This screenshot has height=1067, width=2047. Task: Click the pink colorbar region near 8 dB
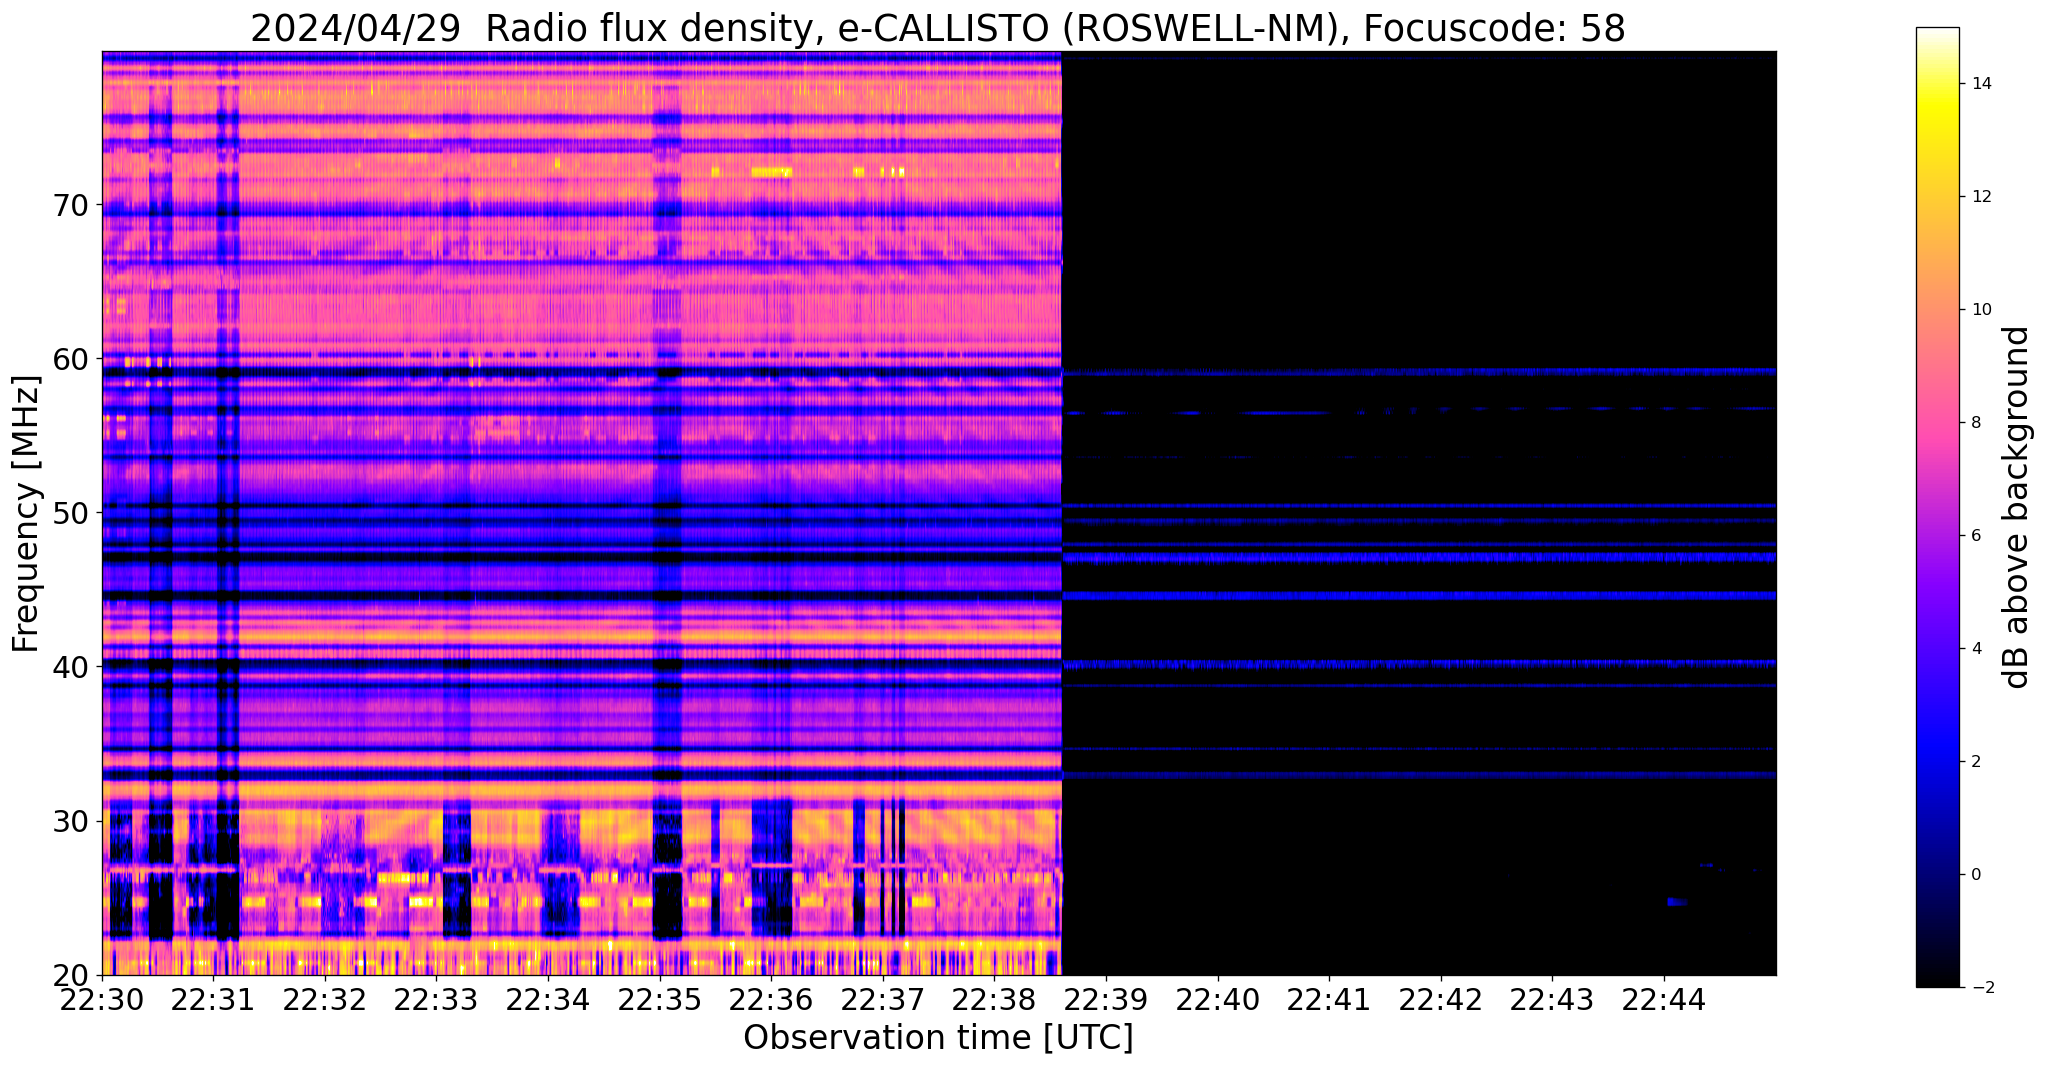(x=1937, y=423)
